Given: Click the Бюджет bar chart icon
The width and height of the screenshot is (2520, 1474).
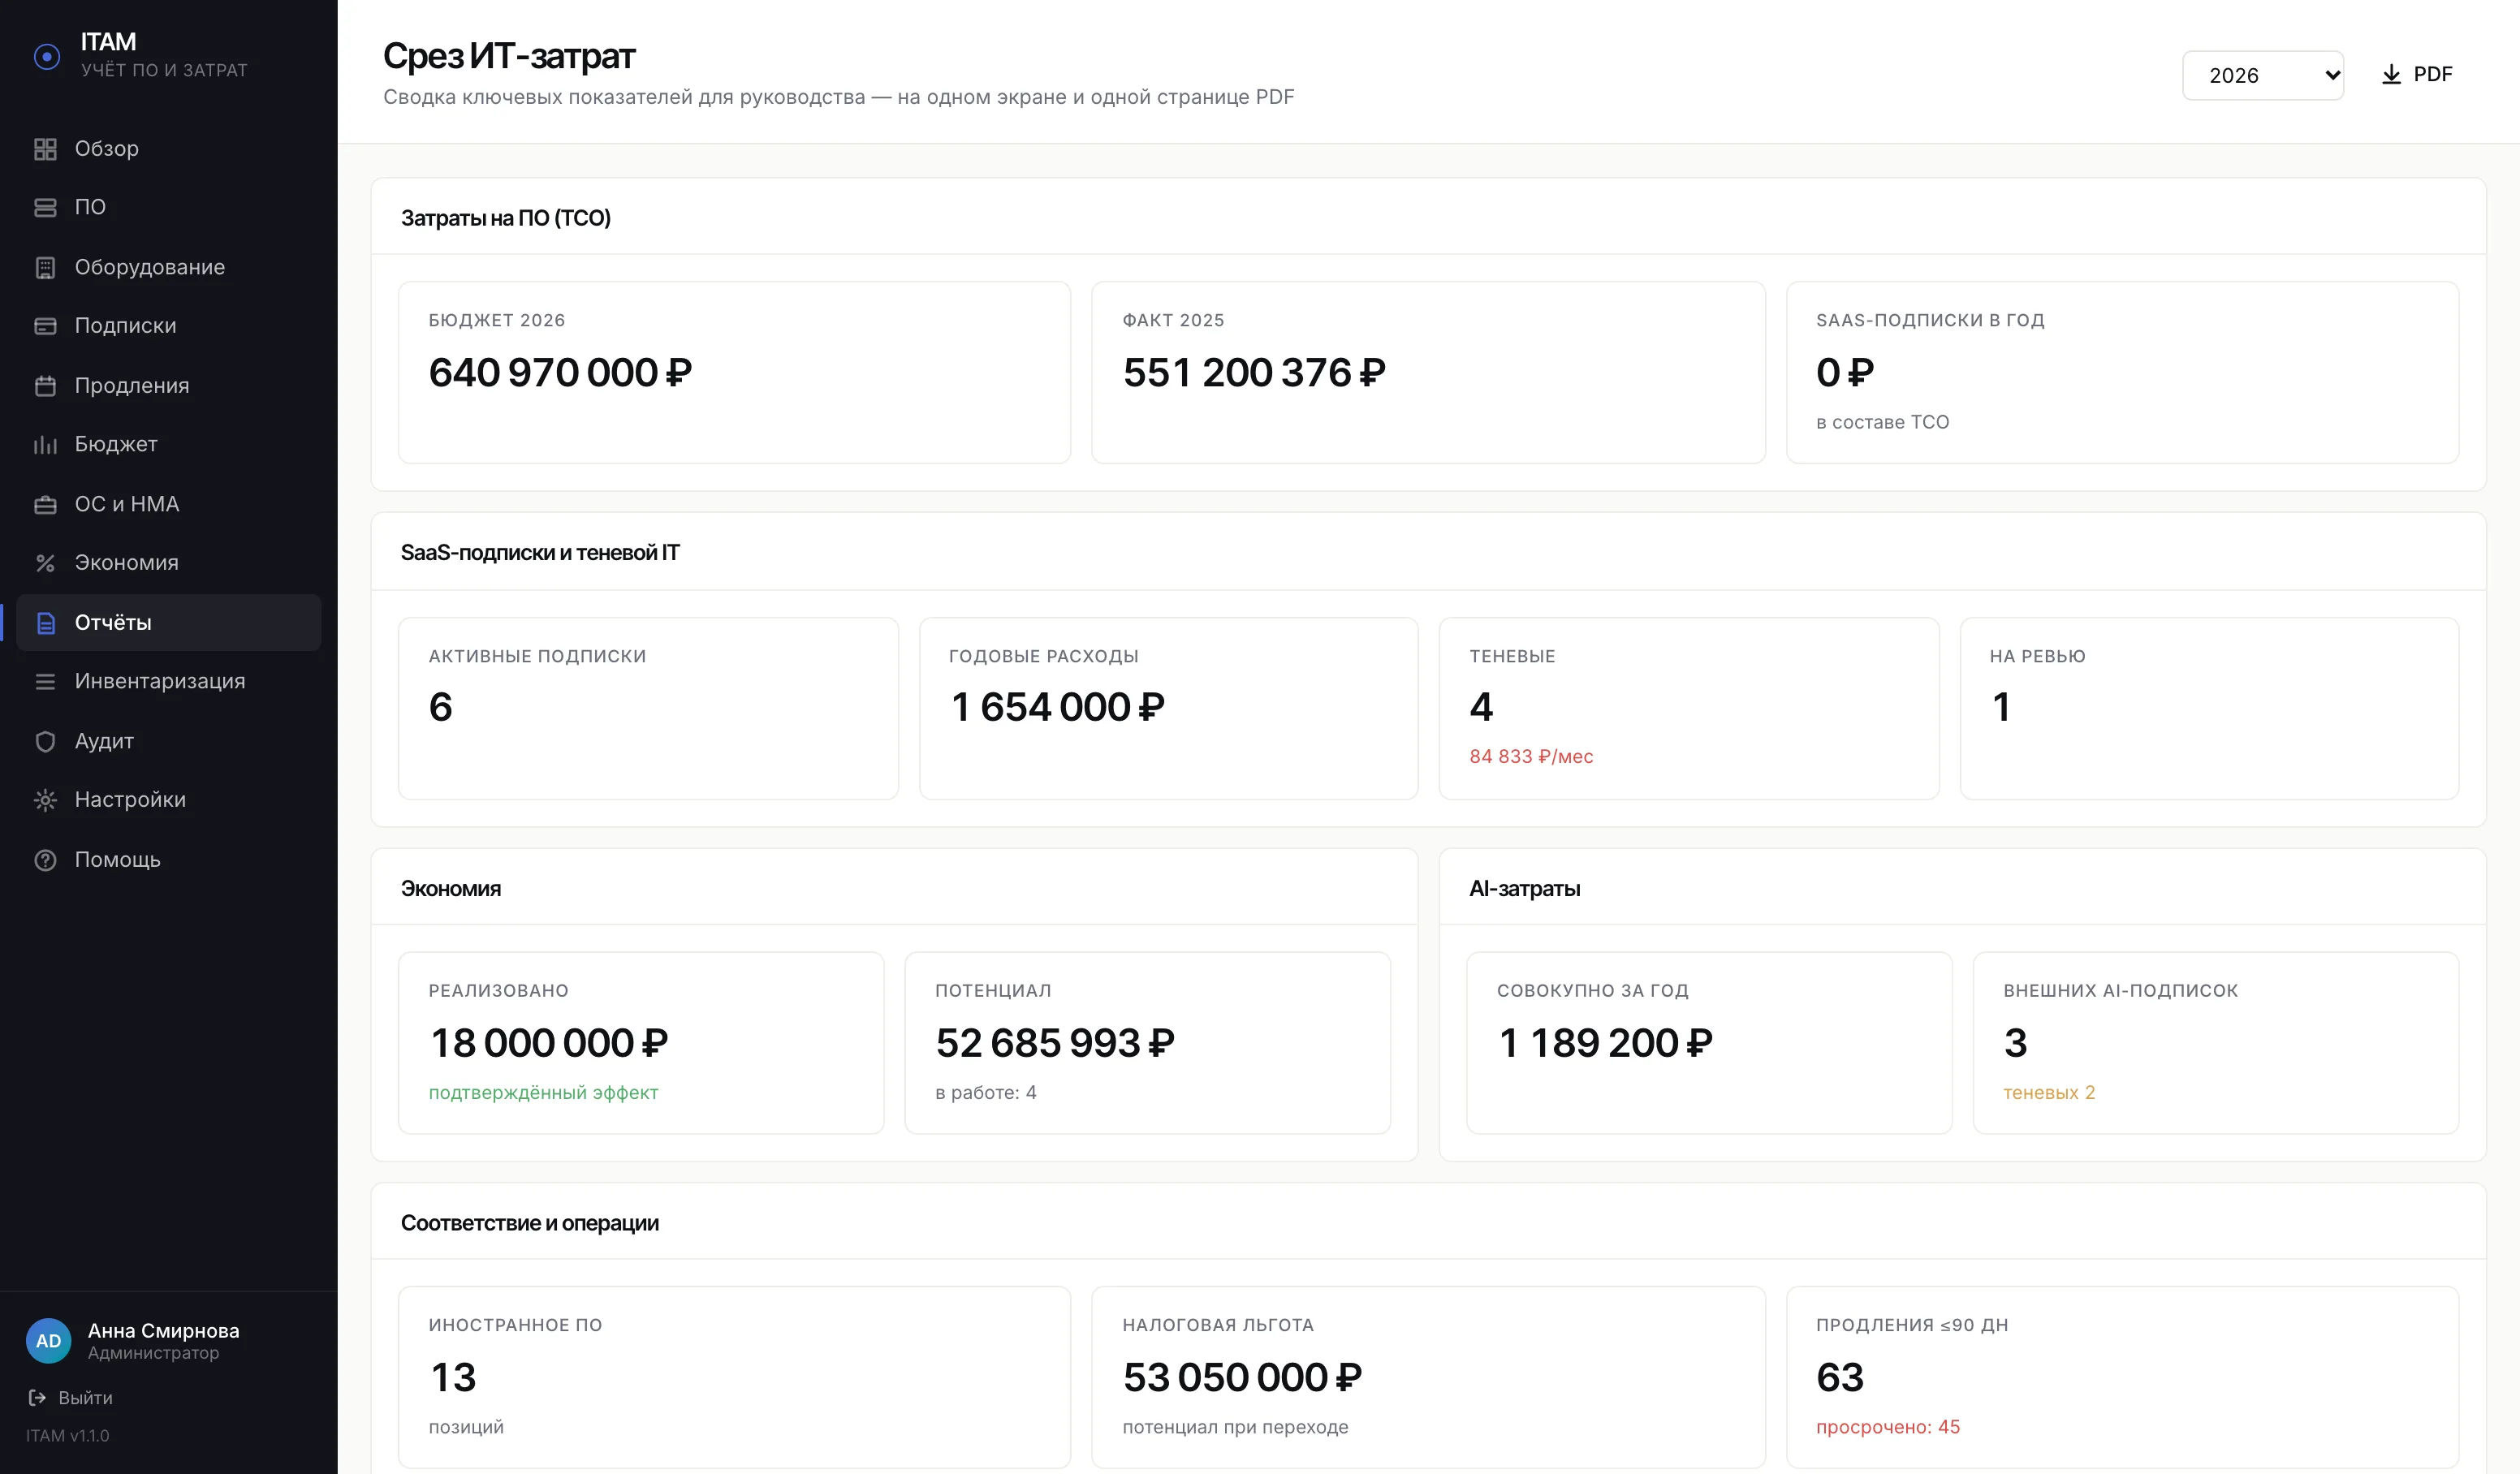Looking at the screenshot, I should (45, 444).
